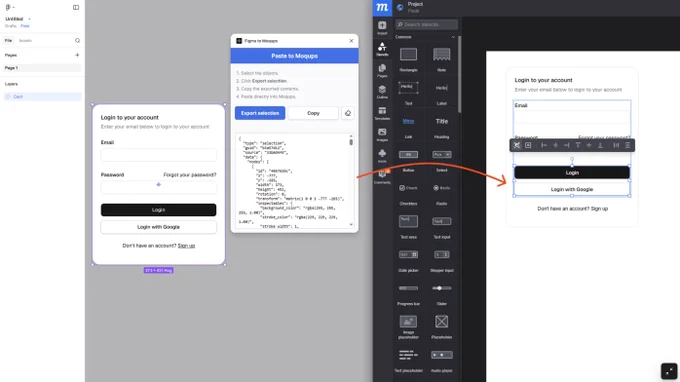Align selection top in floating toolbar

point(578,145)
